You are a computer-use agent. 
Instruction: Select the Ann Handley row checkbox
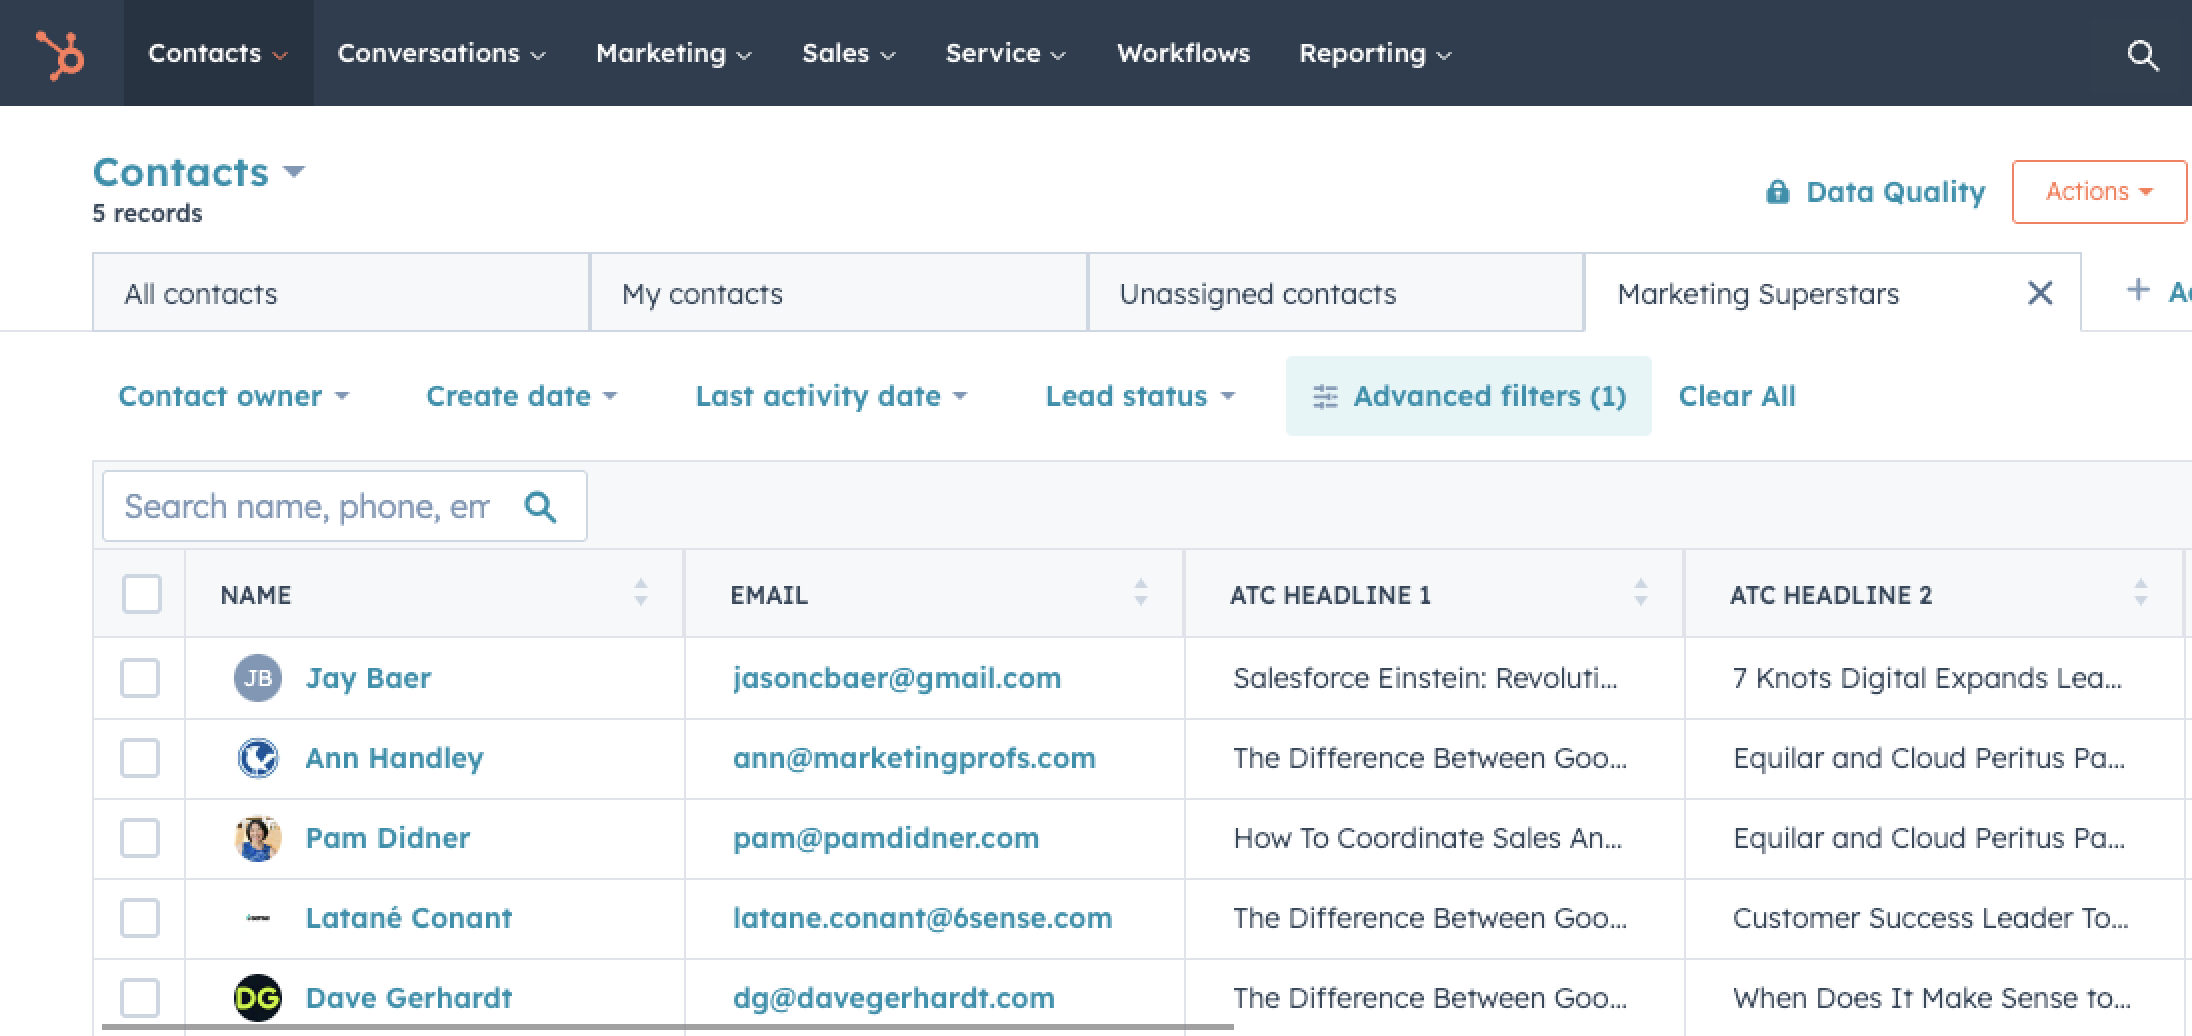(x=140, y=758)
